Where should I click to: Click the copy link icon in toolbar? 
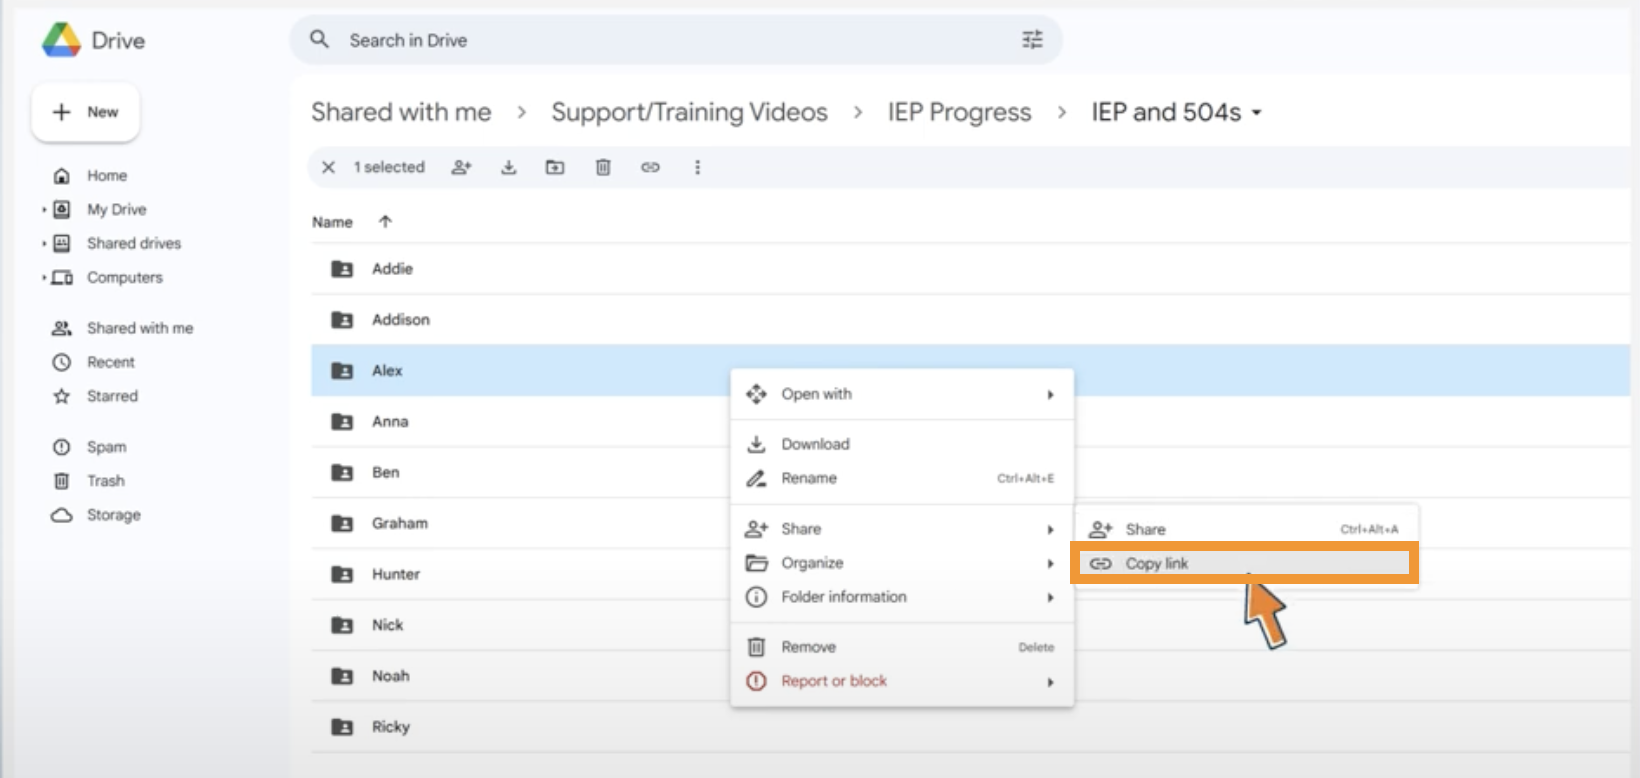tap(650, 167)
